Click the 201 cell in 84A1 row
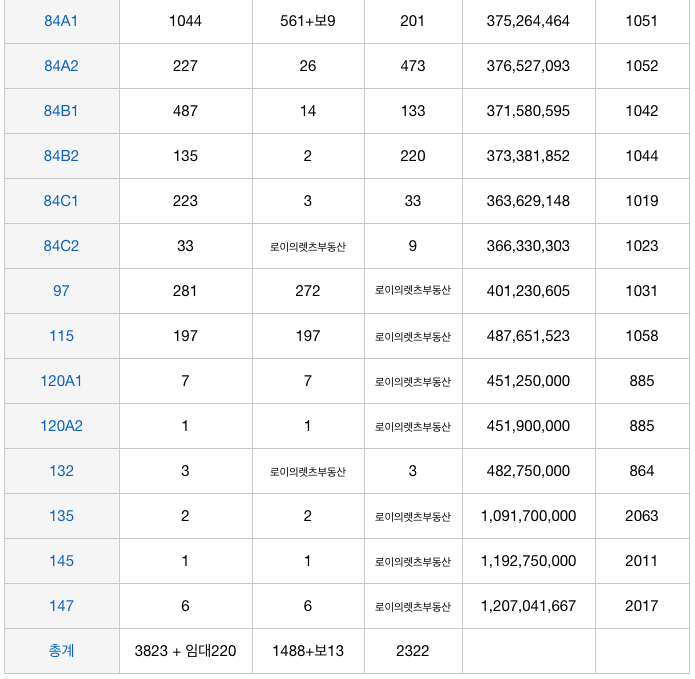Viewport: 695px width, 679px height. click(413, 21)
